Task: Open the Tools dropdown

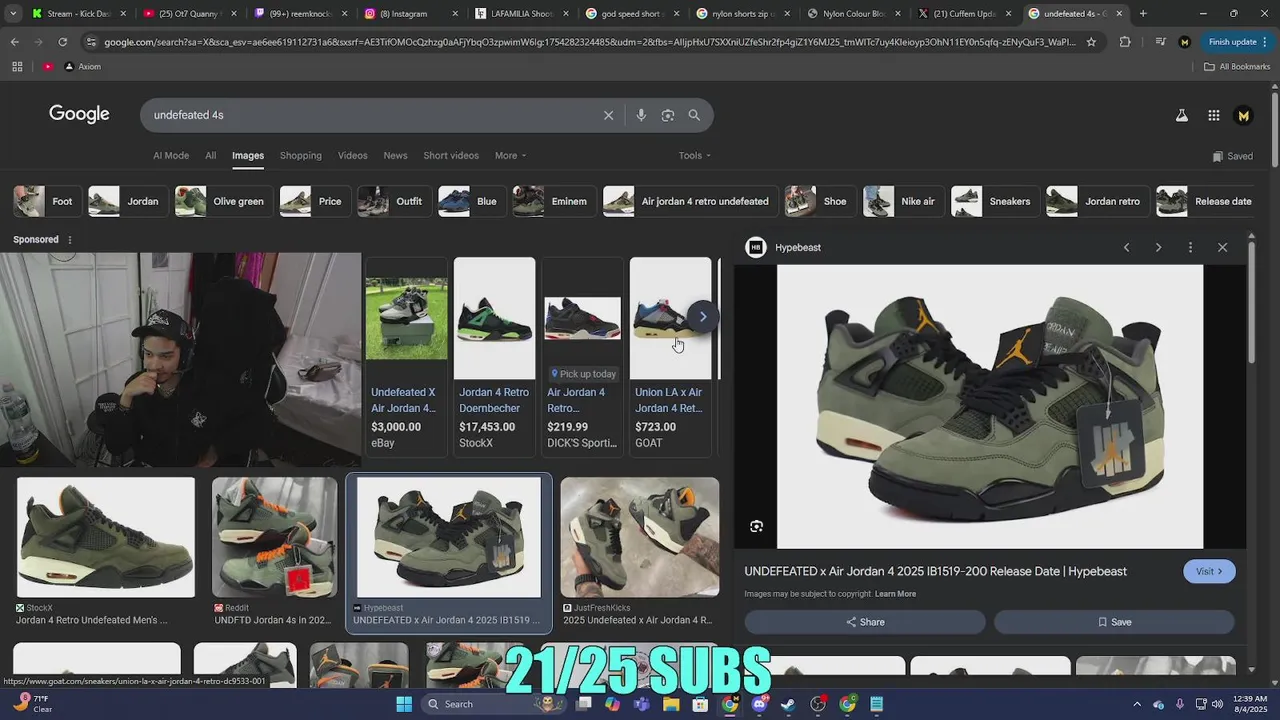Action: click(x=694, y=155)
